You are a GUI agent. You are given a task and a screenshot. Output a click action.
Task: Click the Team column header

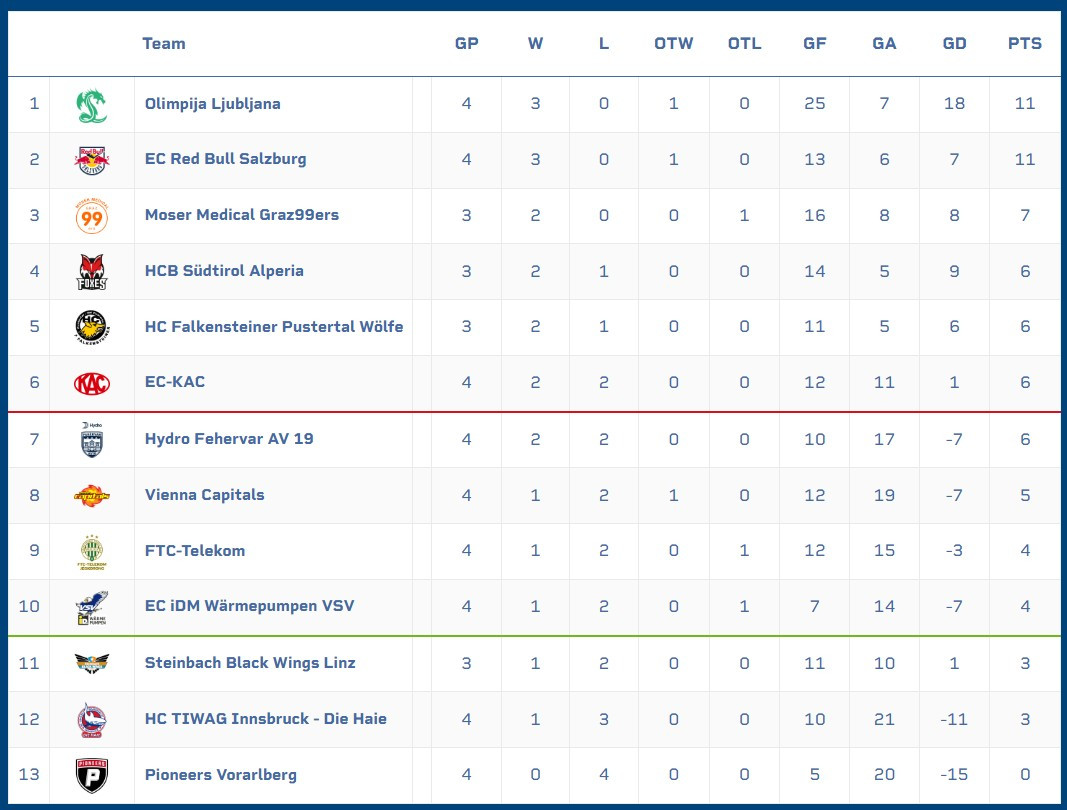tap(163, 44)
